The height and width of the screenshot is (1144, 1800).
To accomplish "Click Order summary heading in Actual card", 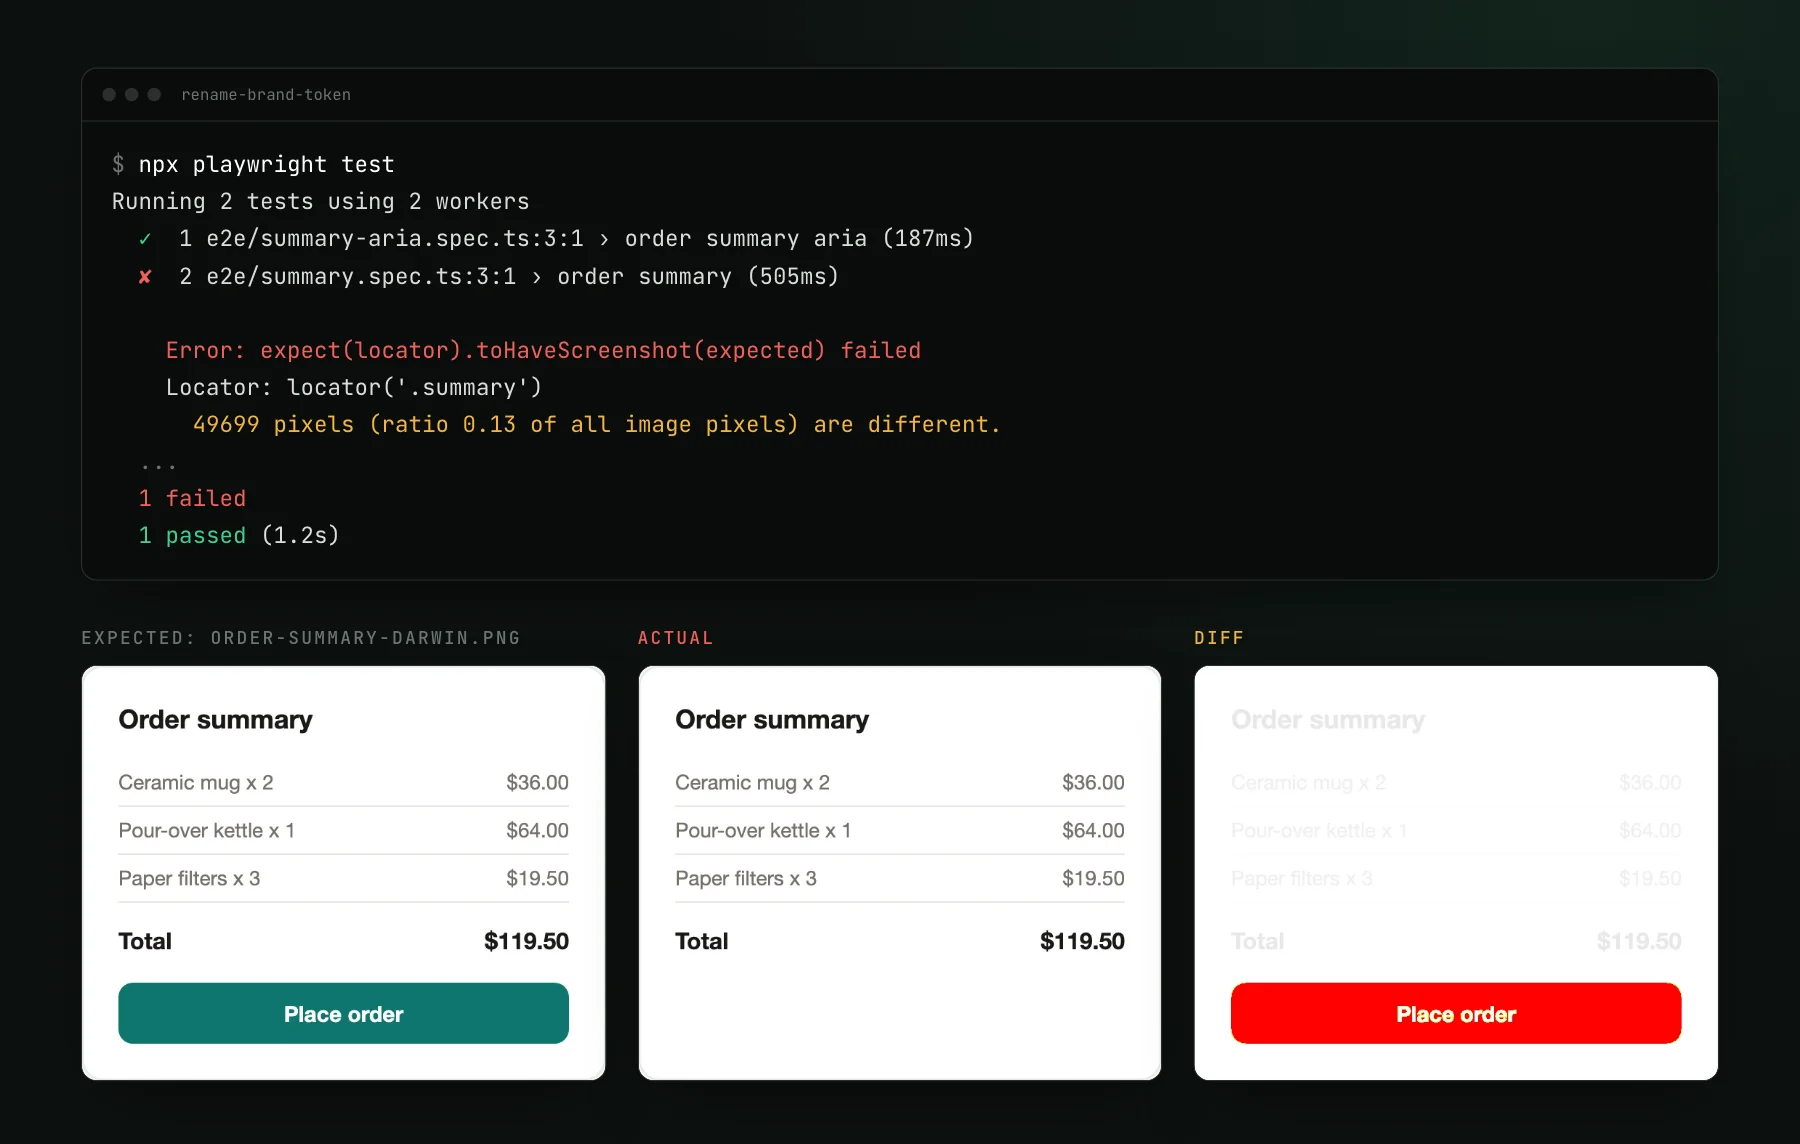I will [772, 720].
